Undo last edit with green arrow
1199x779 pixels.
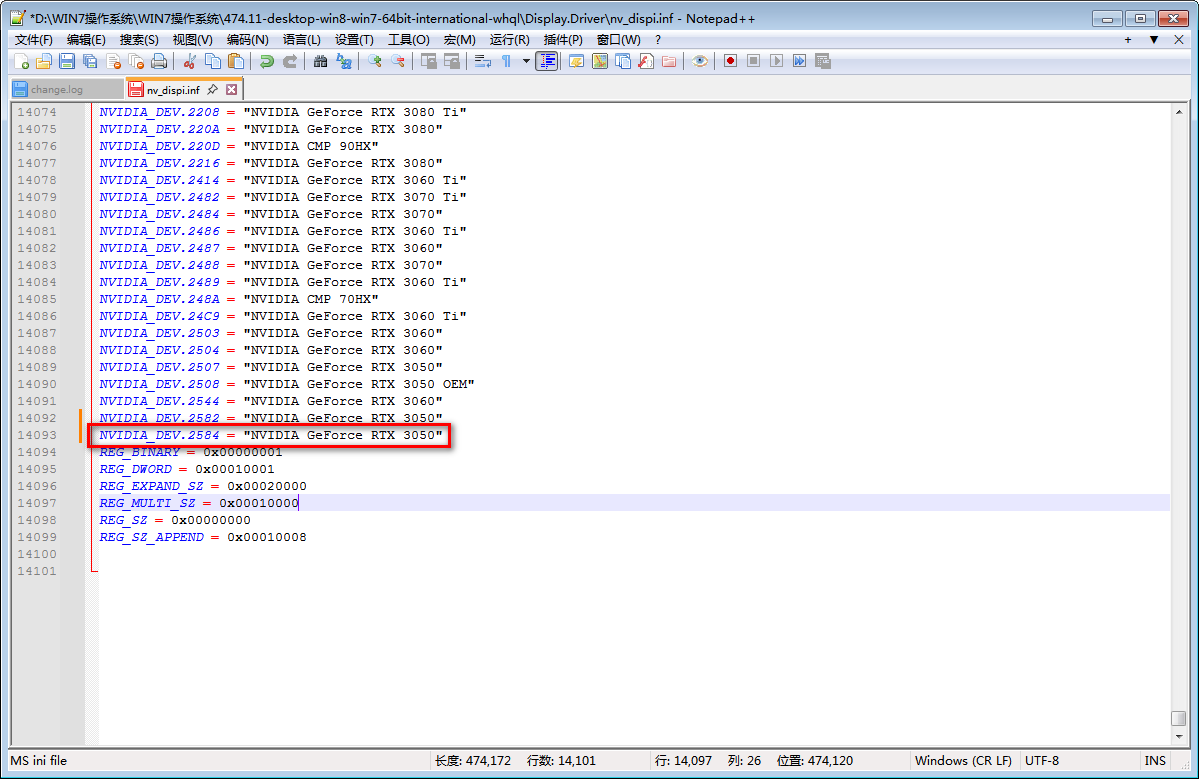point(266,61)
